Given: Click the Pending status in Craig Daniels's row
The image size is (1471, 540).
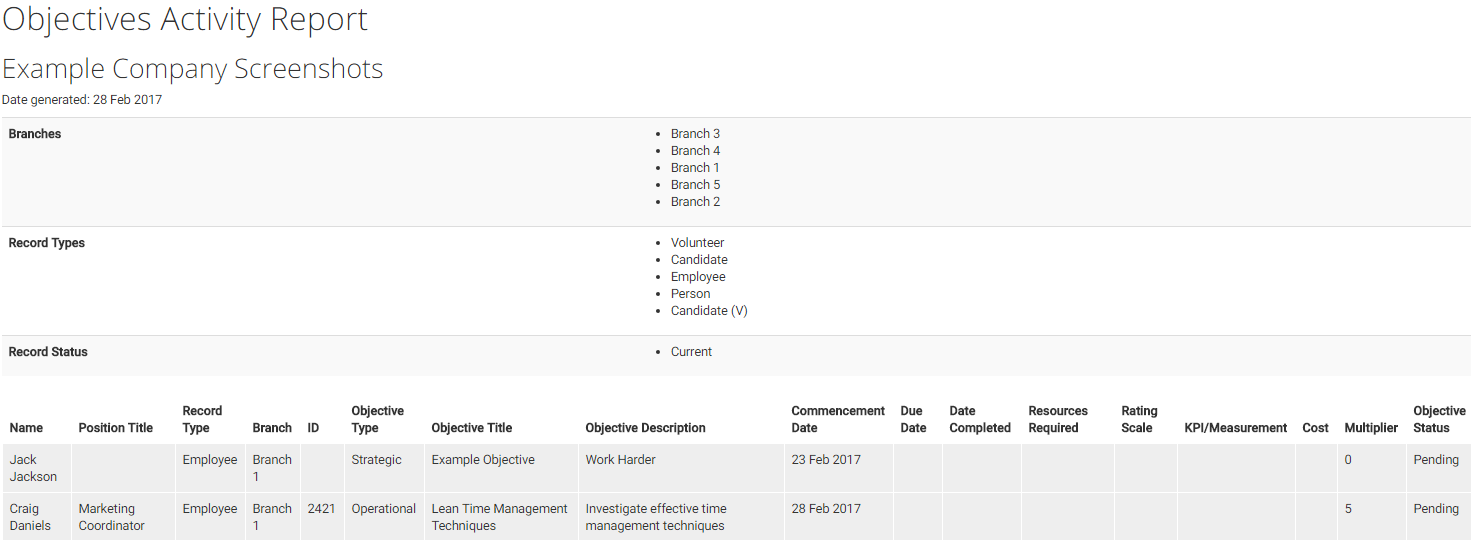Looking at the screenshot, I should [1436, 509].
